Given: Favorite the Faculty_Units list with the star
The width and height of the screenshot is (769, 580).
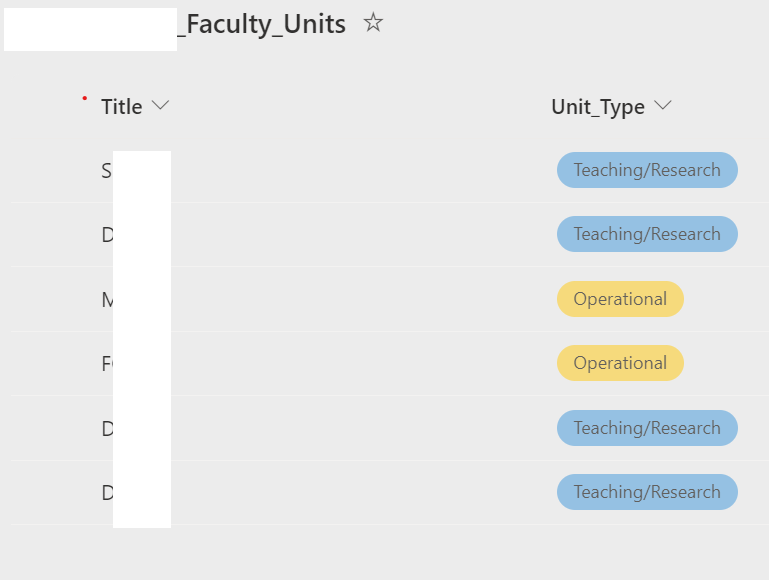Looking at the screenshot, I should 373,23.
